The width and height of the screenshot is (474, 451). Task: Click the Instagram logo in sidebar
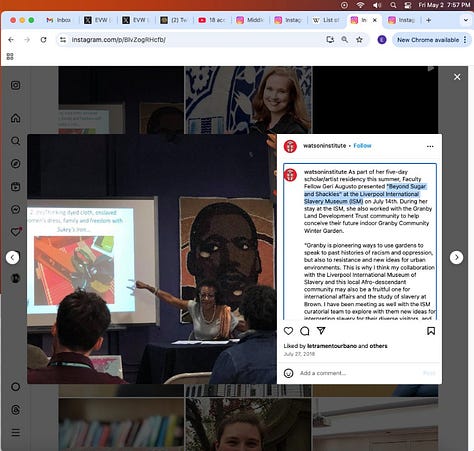(x=15, y=85)
